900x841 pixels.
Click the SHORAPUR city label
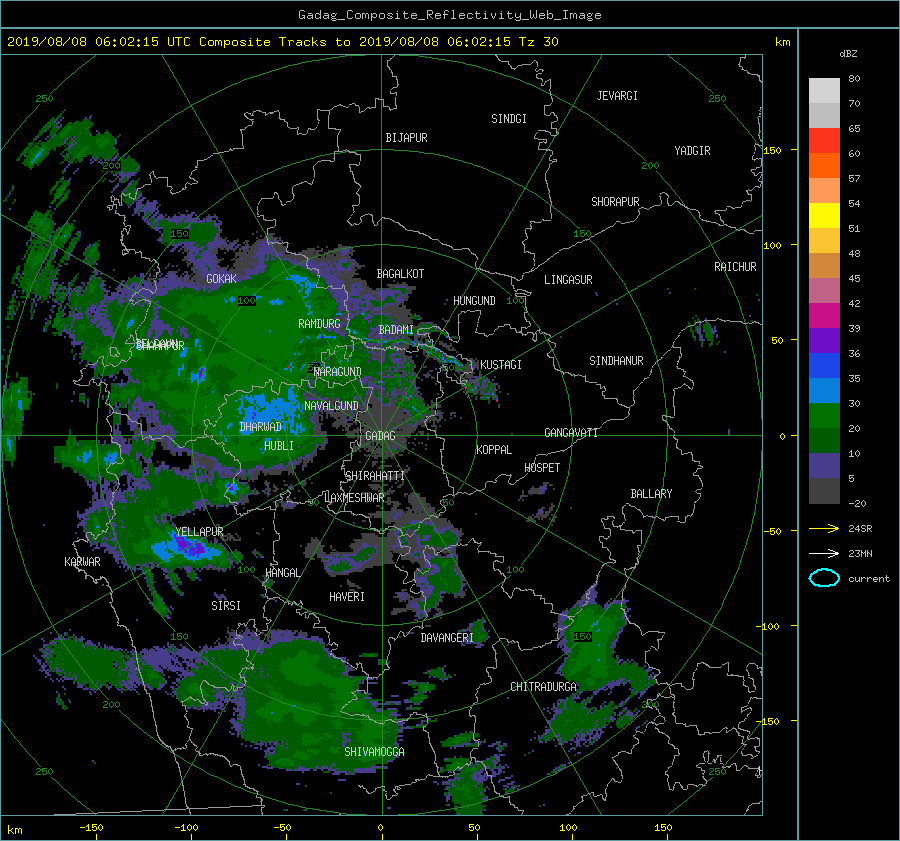click(x=615, y=202)
